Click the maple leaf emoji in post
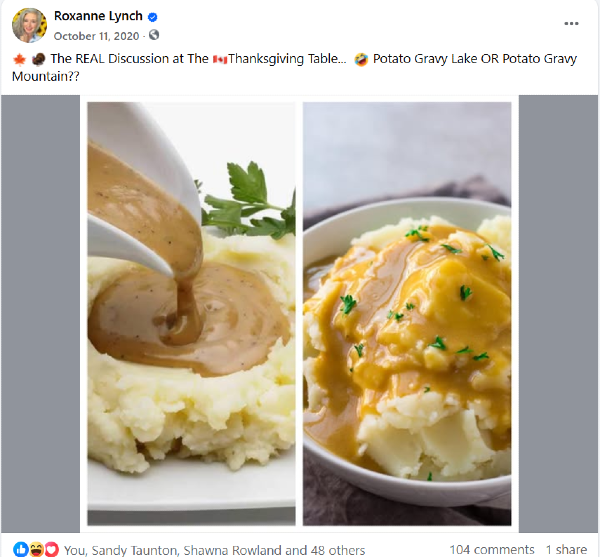 point(19,59)
